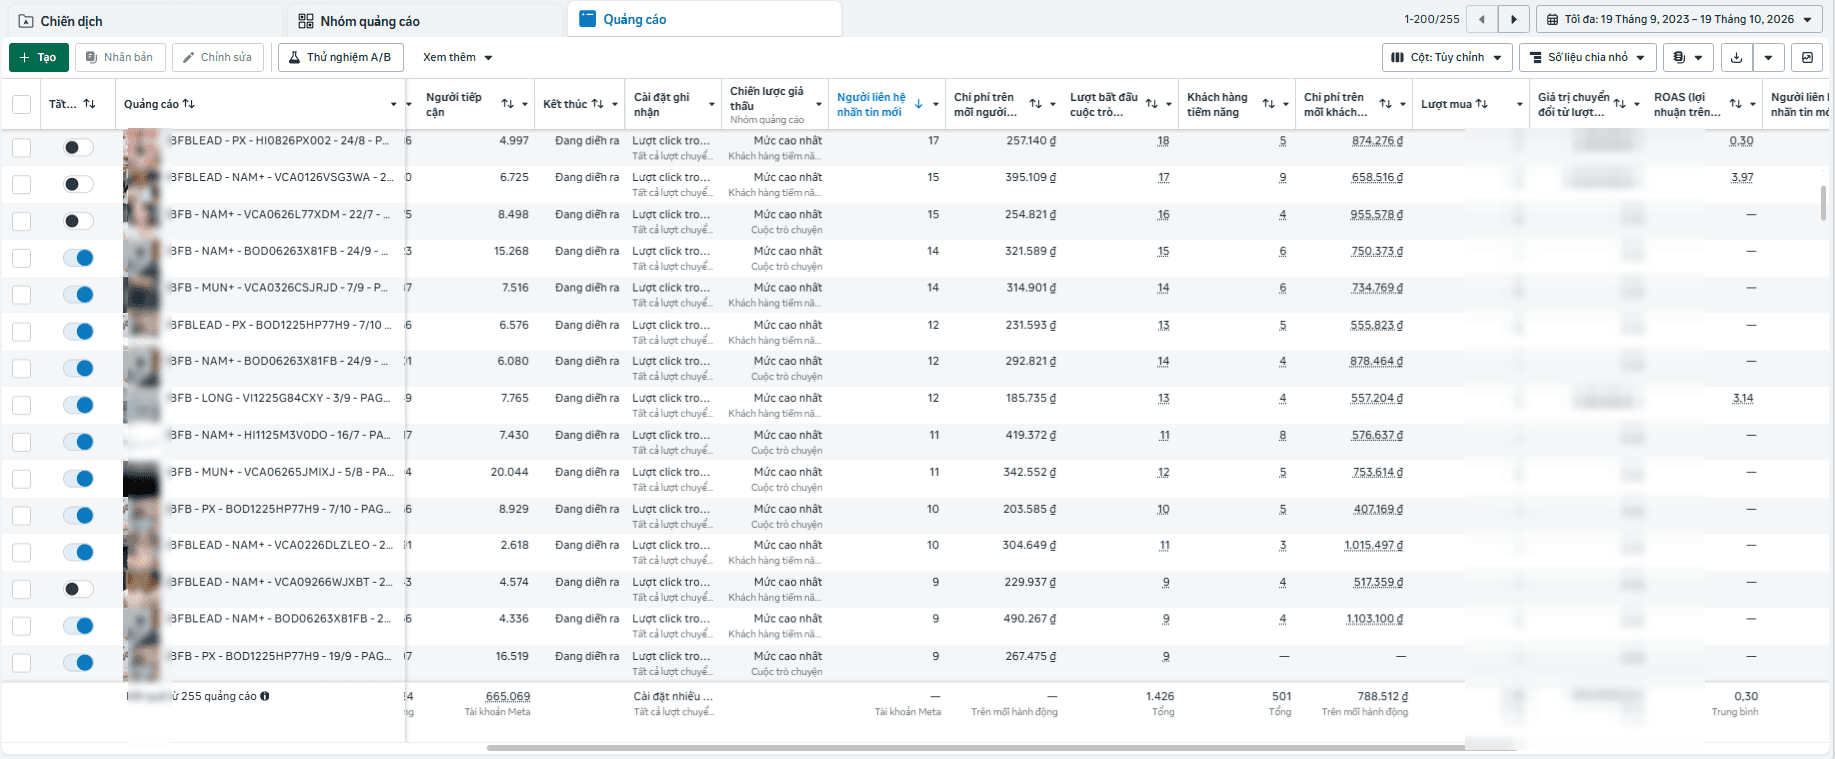This screenshot has height=759, width=1835.
Task: Open the Số liệu chia nhỏ breakdown dropdown
Action: click(1587, 57)
